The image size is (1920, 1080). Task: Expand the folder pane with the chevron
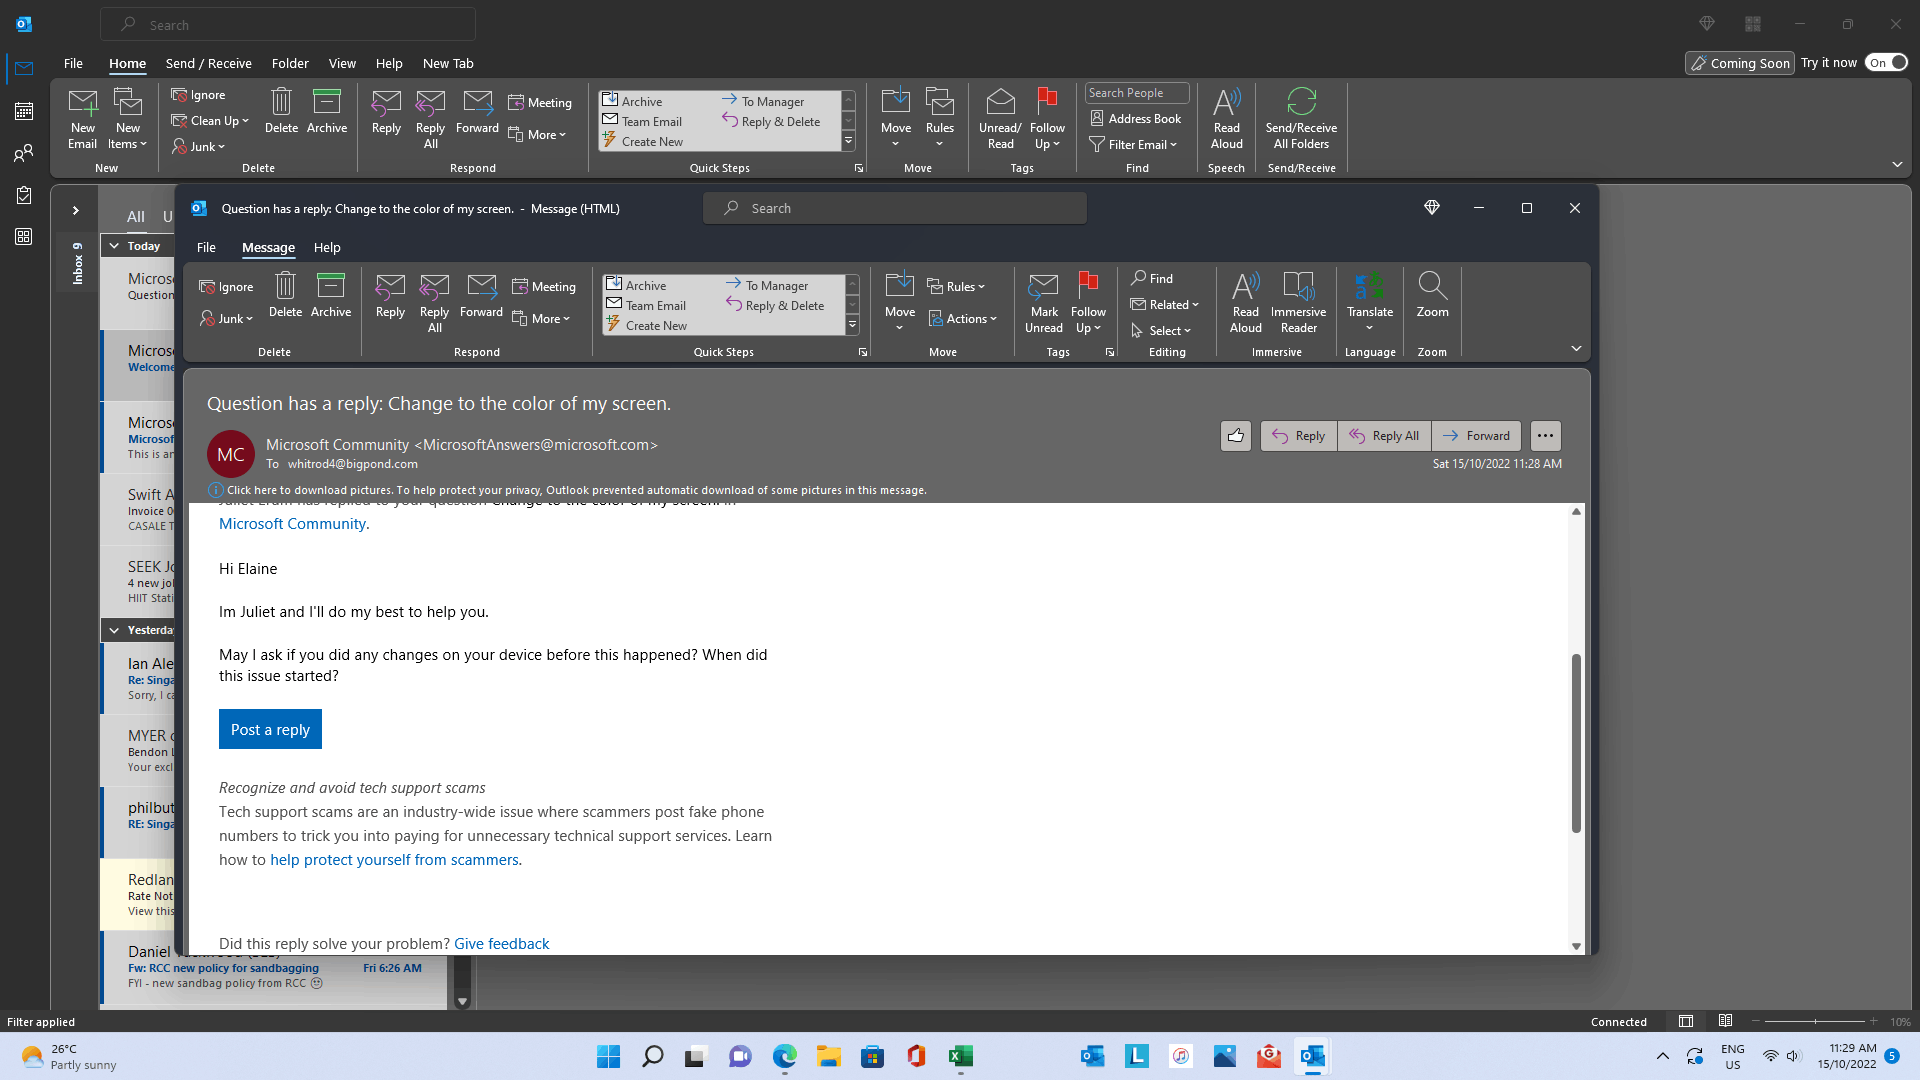coord(75,211)
